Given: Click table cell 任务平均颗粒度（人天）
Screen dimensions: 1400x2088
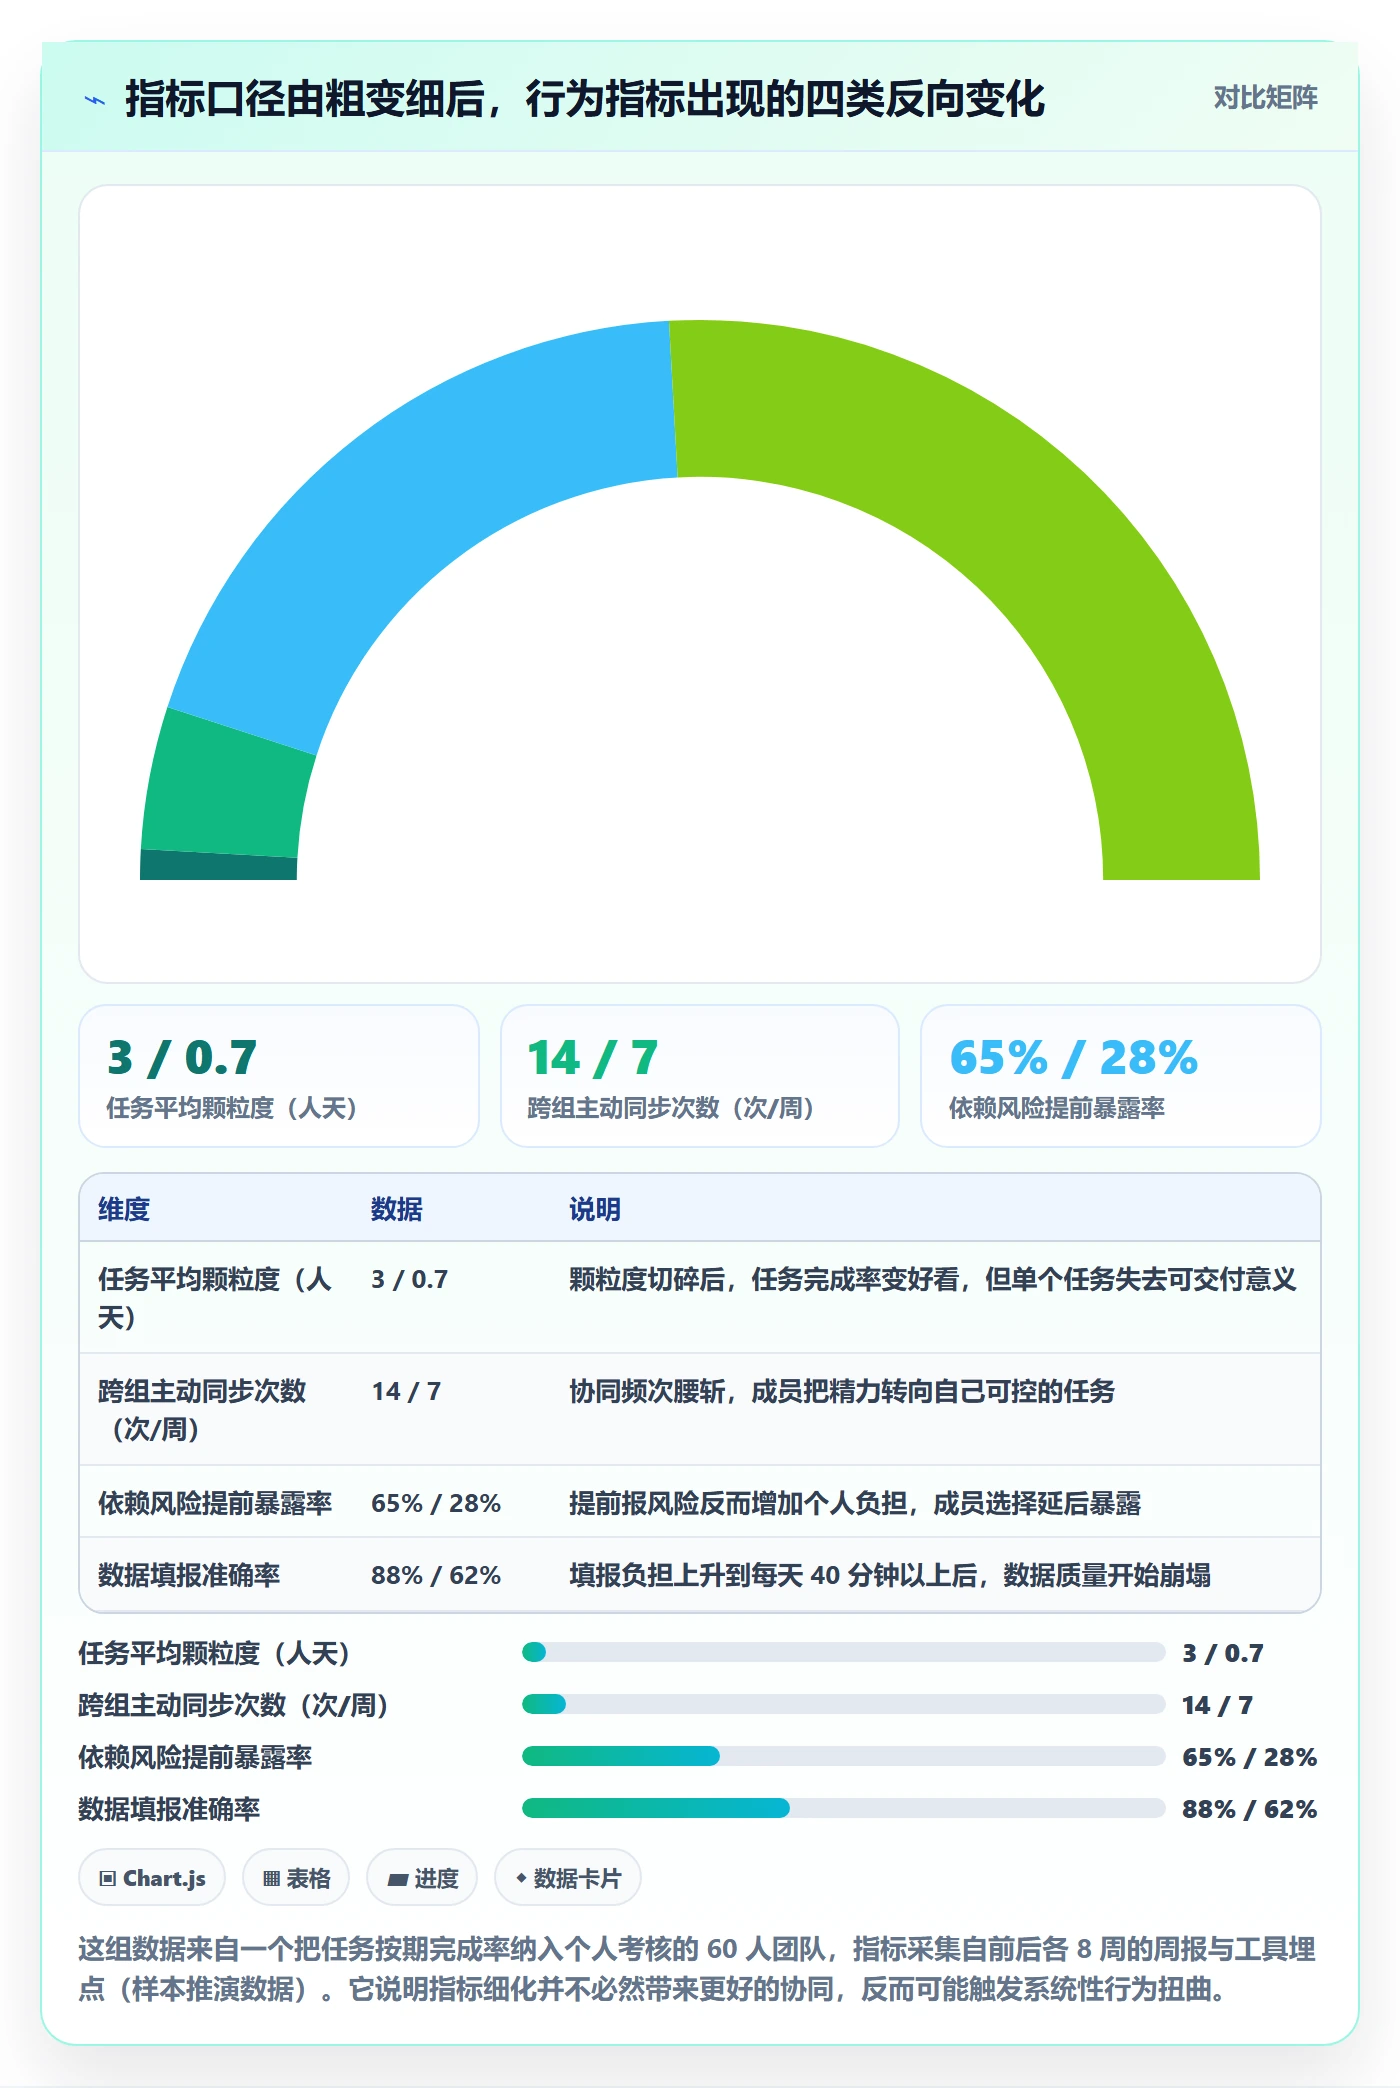Looking at the screenshot, I should [x=215, y=1298].
